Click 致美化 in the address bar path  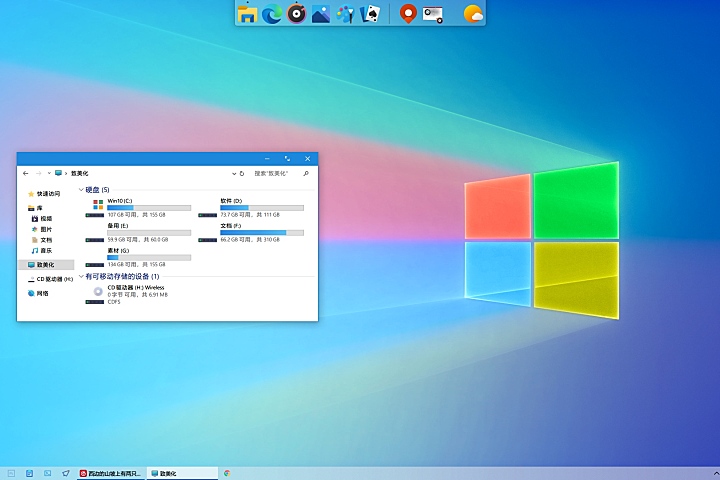(79, 174)
